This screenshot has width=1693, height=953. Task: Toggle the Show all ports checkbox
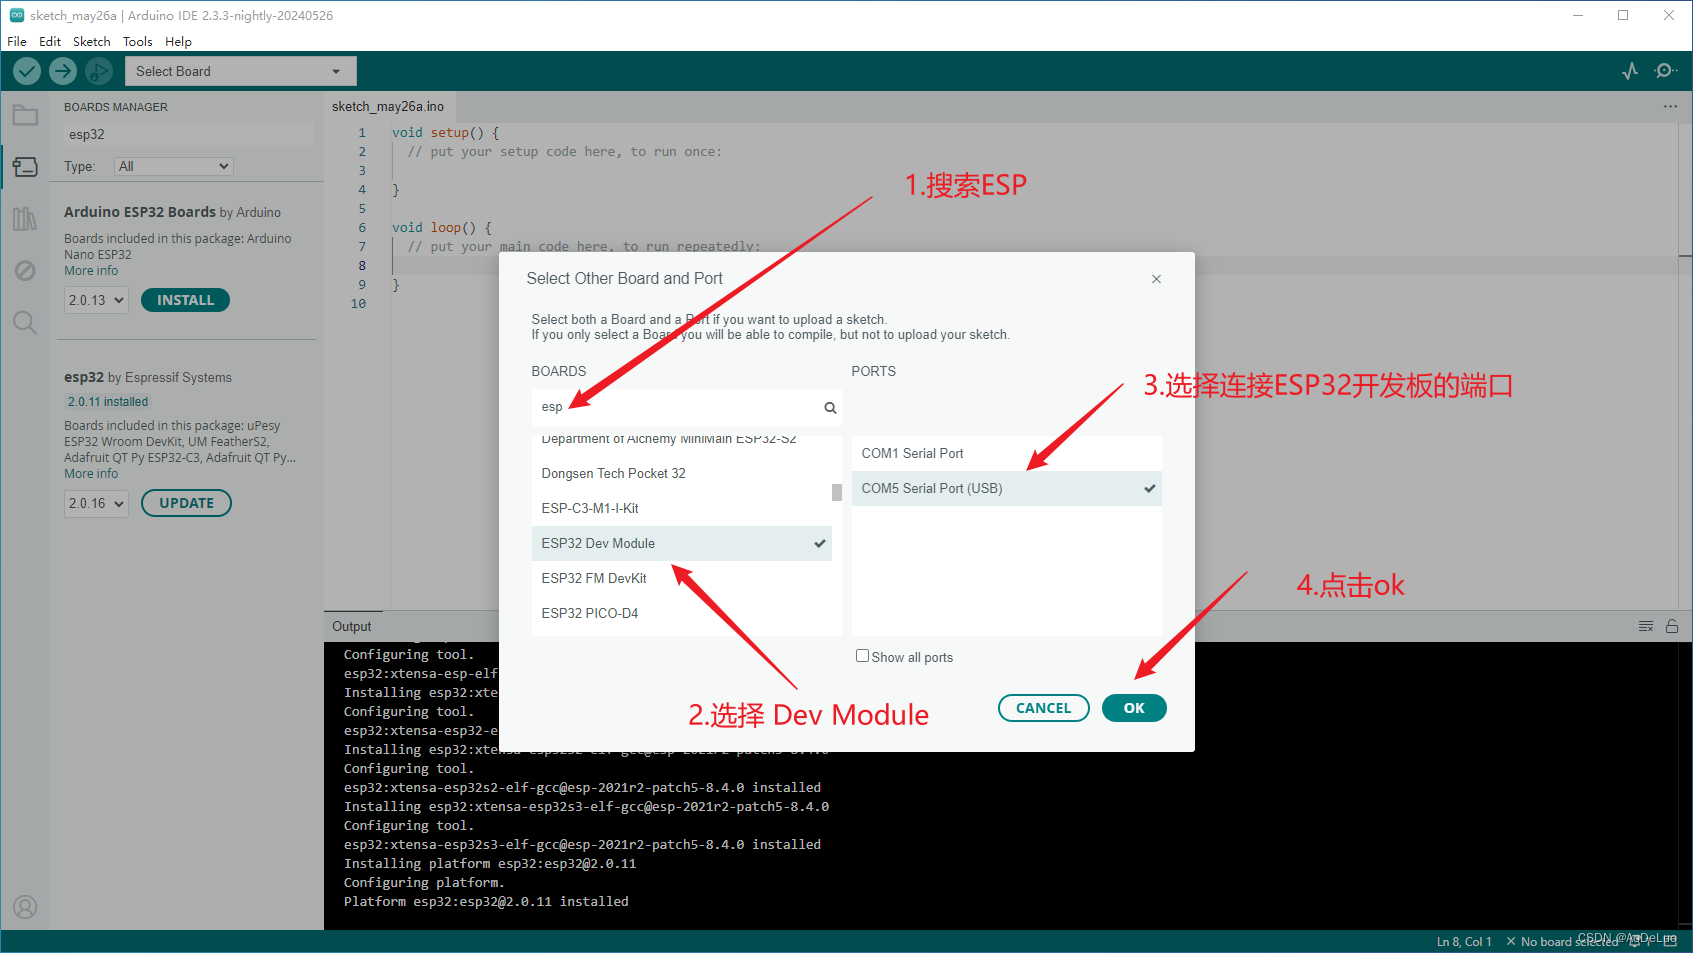(x=862, y=656)
